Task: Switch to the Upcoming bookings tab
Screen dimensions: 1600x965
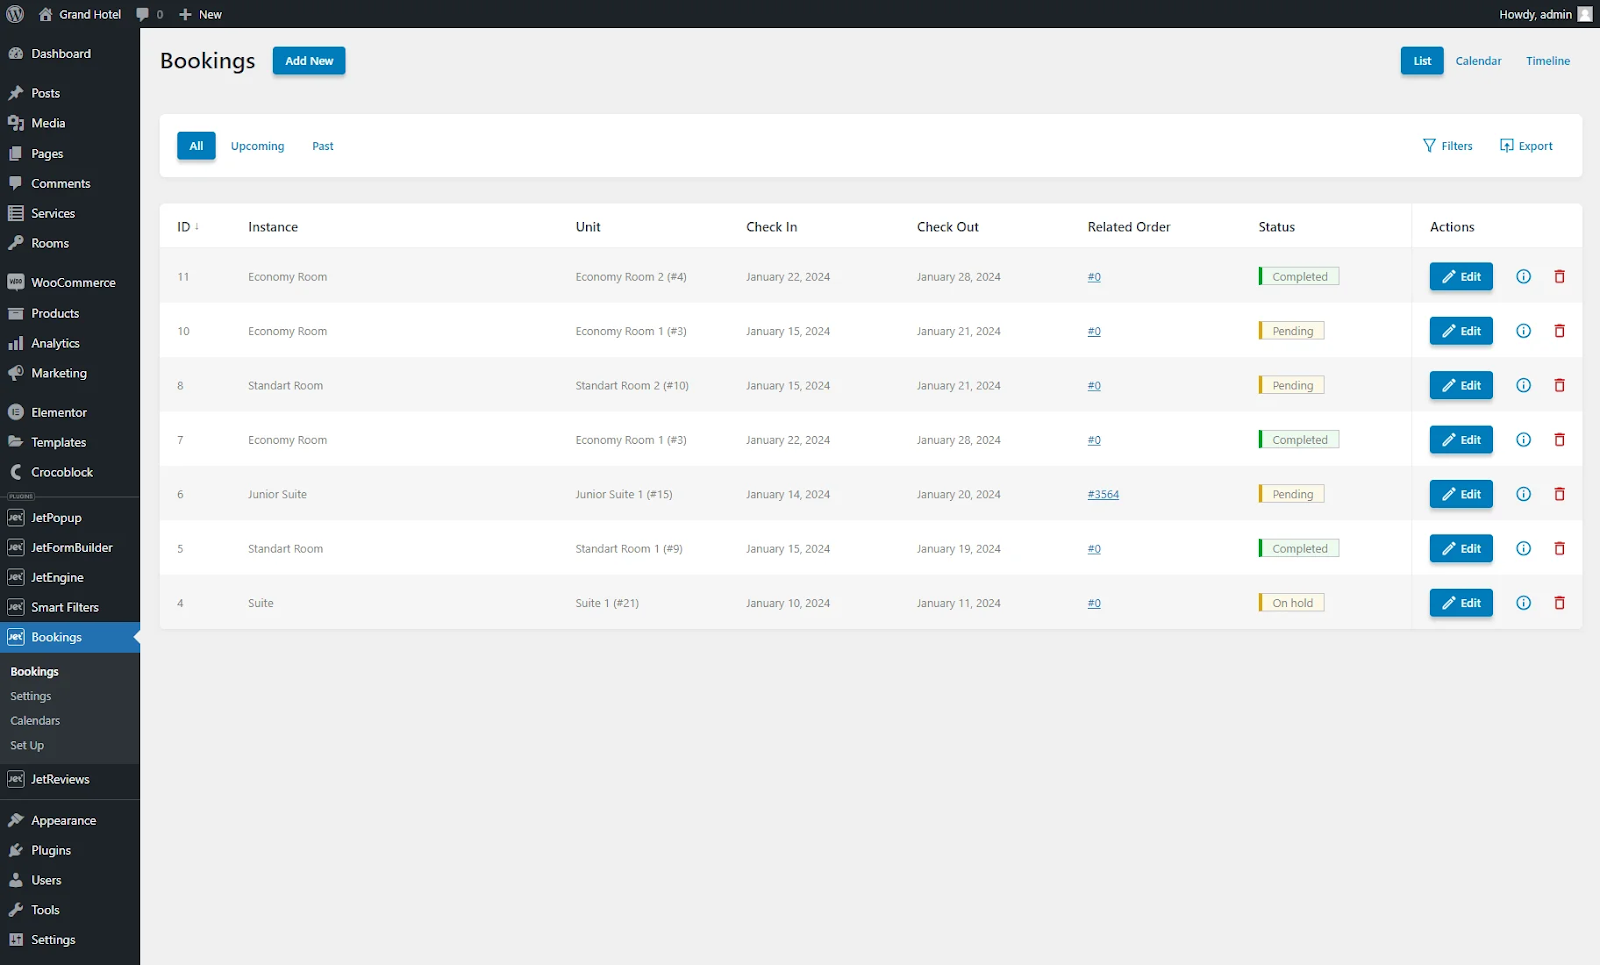Action: [257, 146]
